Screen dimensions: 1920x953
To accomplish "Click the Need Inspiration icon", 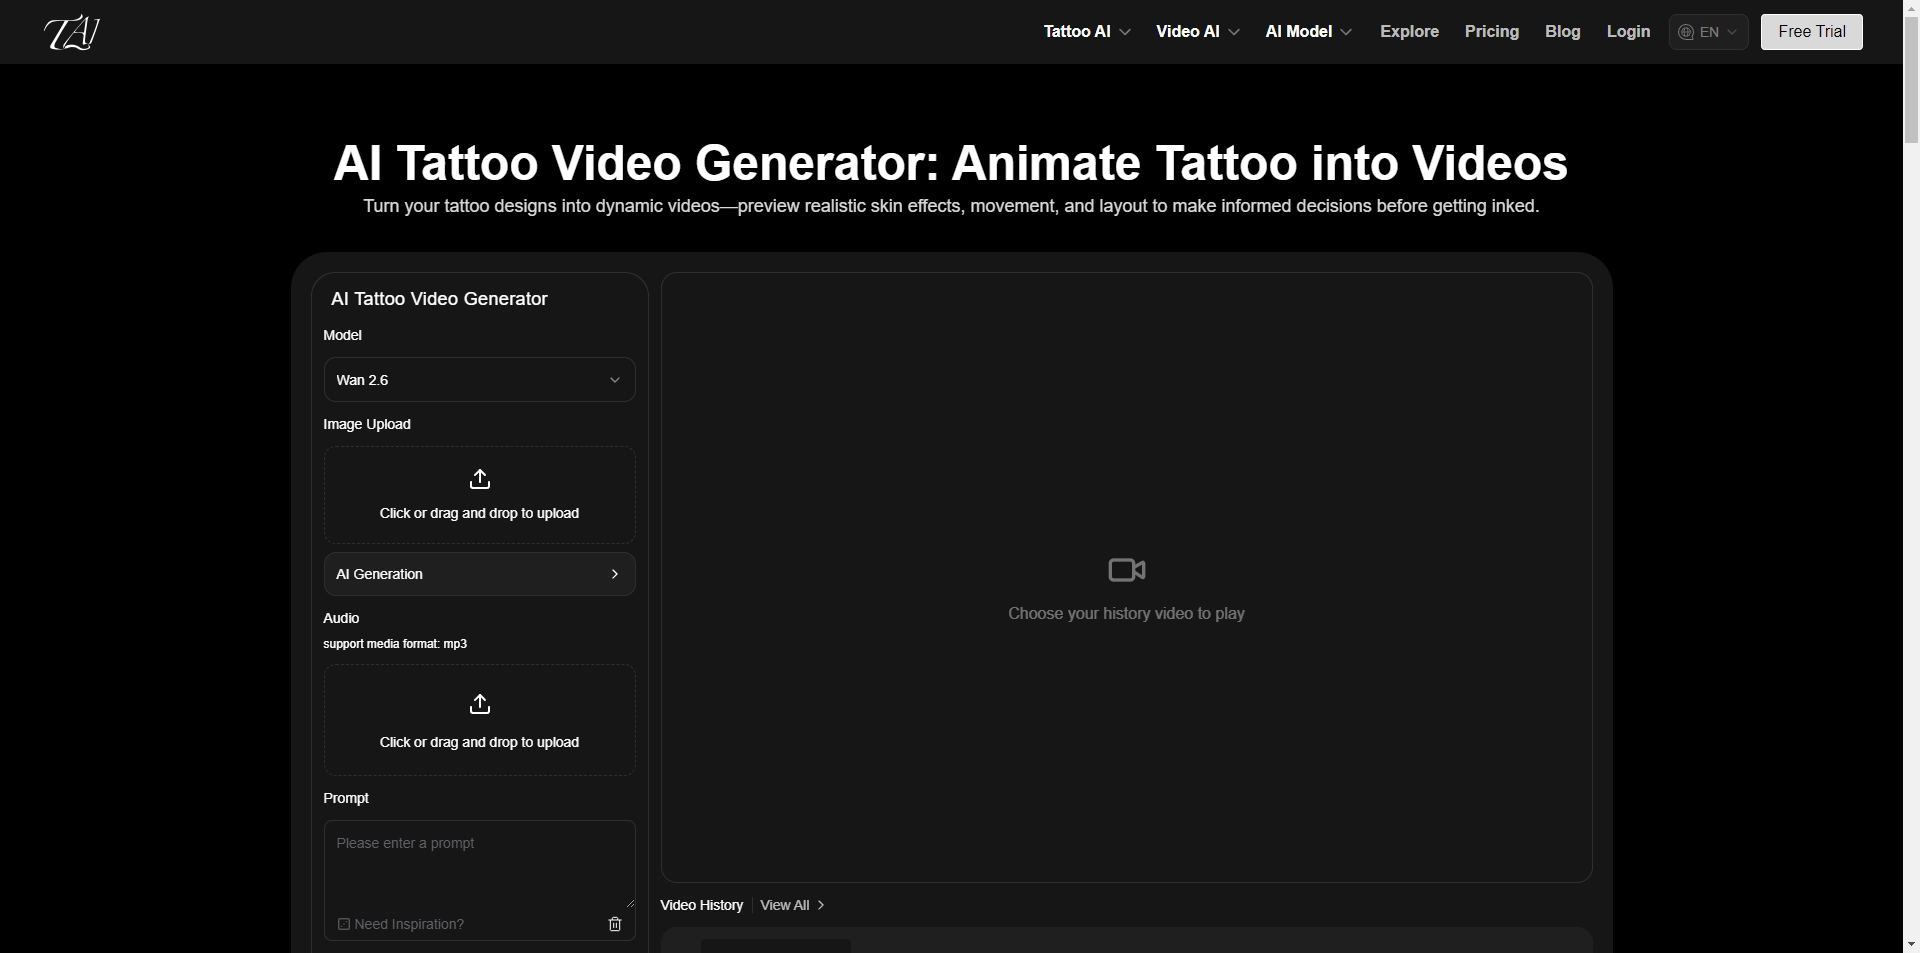I will [x=344, y=924].
